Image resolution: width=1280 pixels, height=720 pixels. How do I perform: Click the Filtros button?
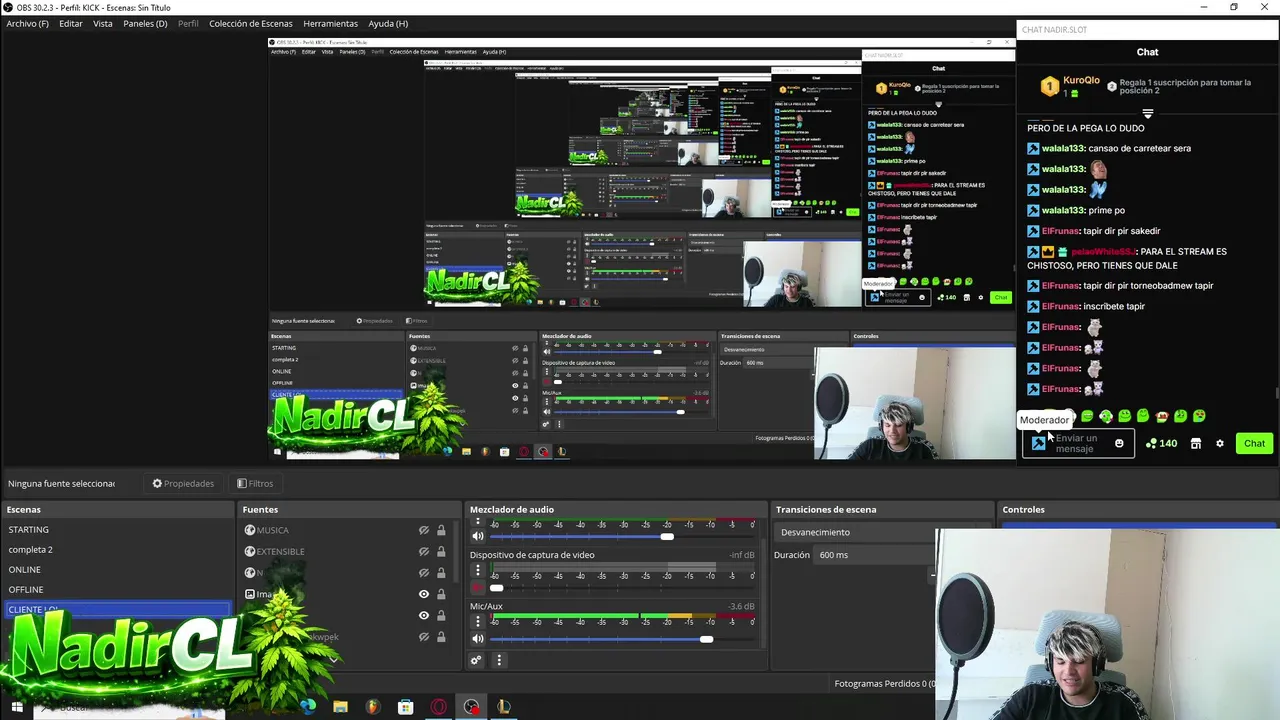pos(255,483)
